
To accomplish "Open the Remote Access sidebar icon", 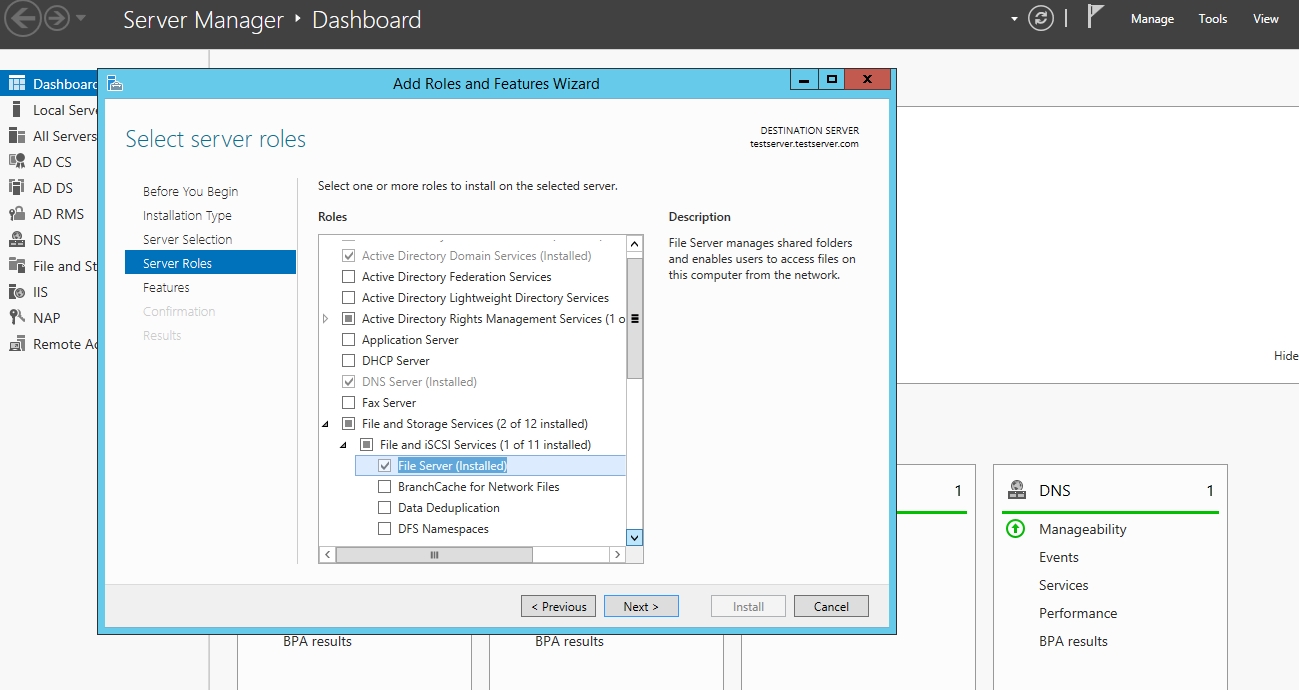I will point(17,344).
